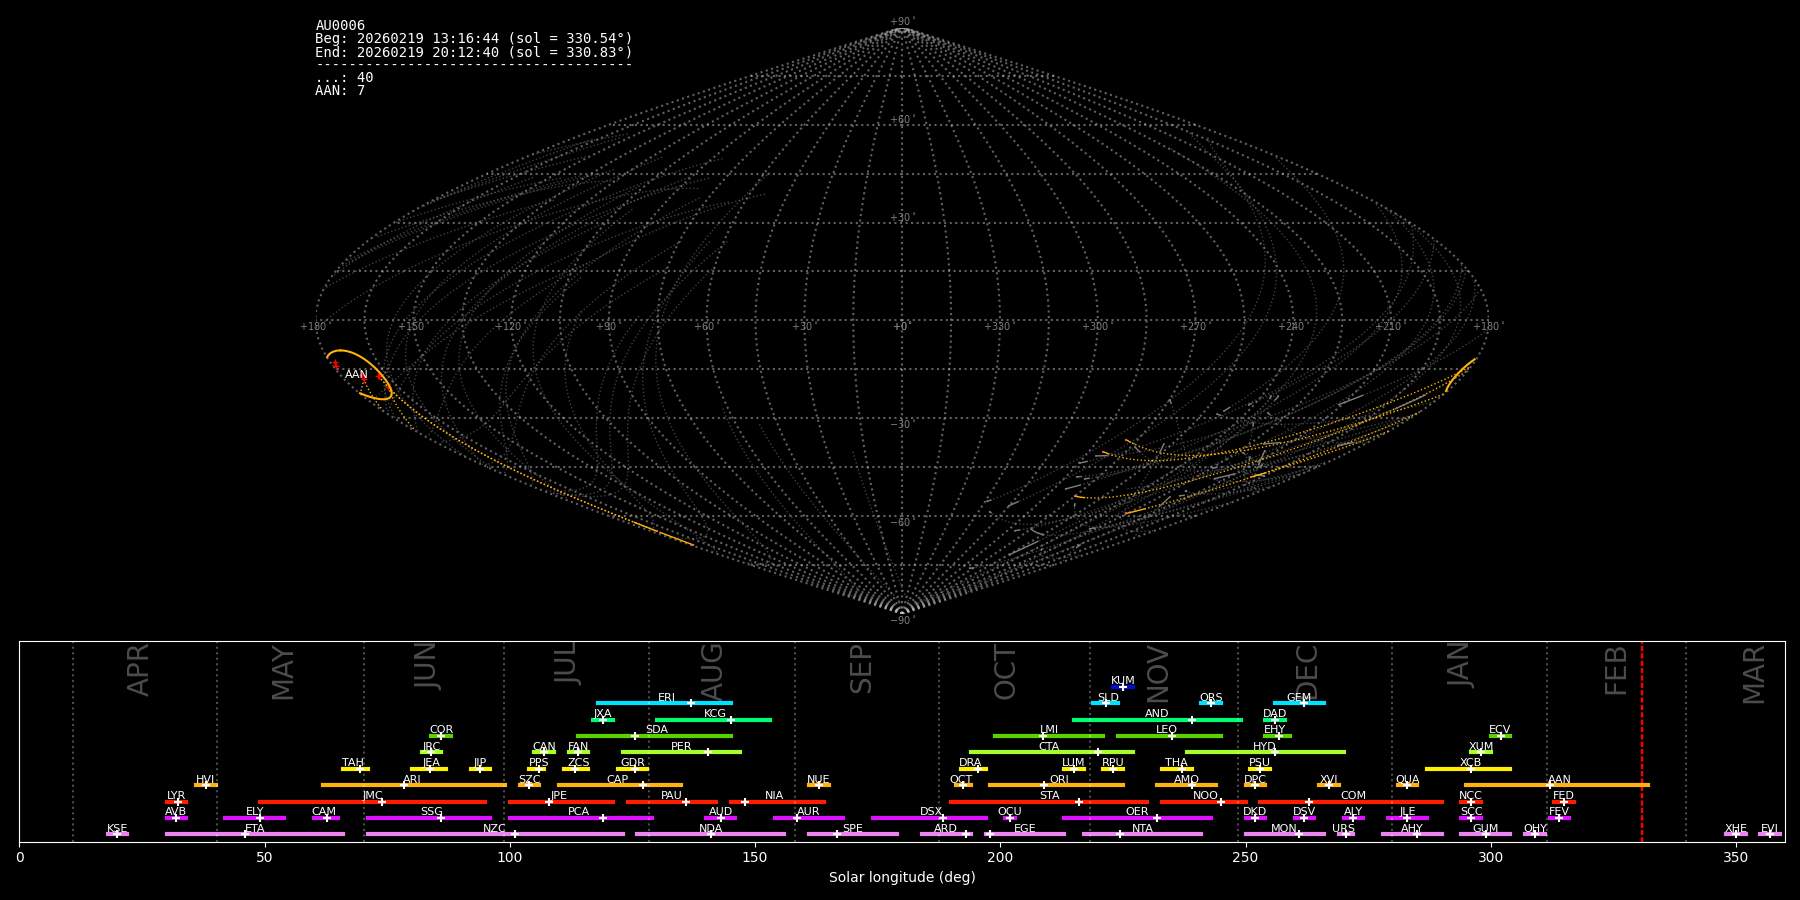Click the Solar longitude axis title
This screenshot has width=1800, height=900.
(902, 877)
